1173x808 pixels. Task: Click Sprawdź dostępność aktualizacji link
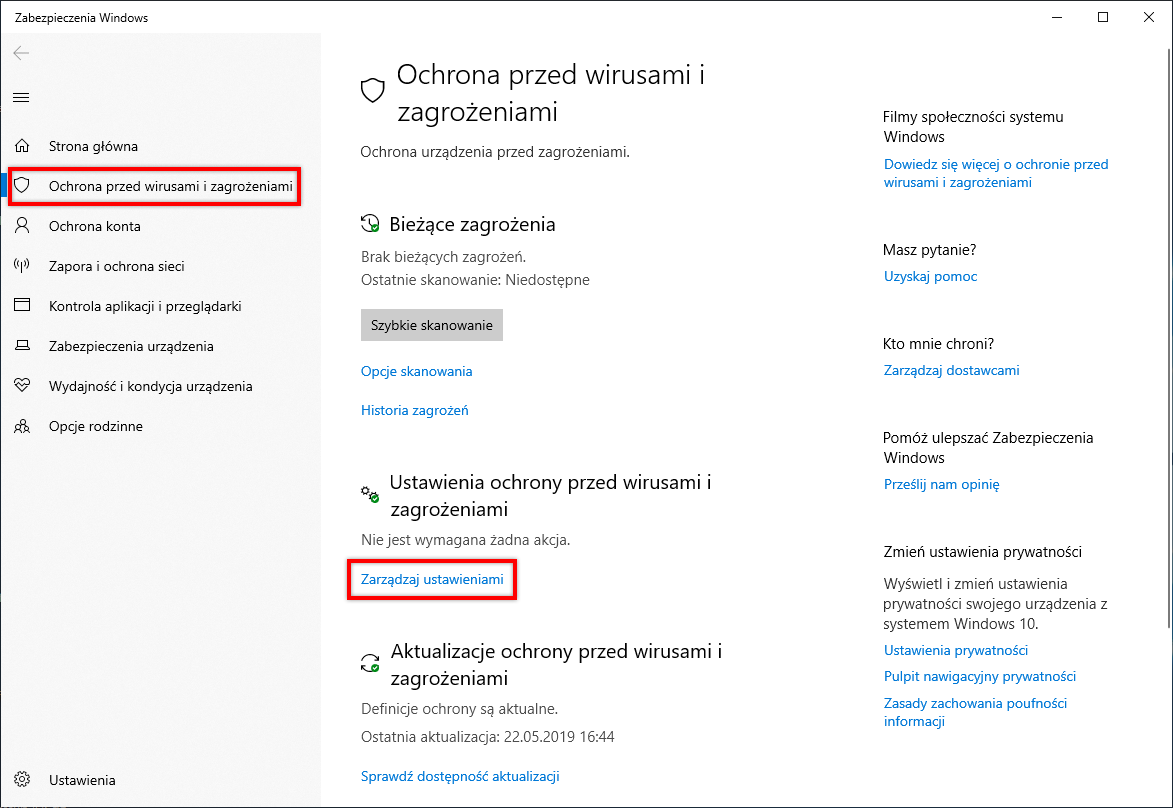coord(460,776)
